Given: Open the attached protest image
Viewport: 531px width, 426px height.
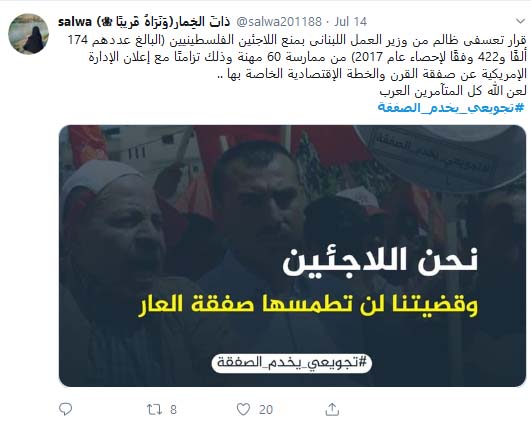Looking at the screenshot, I should point(292,256).
